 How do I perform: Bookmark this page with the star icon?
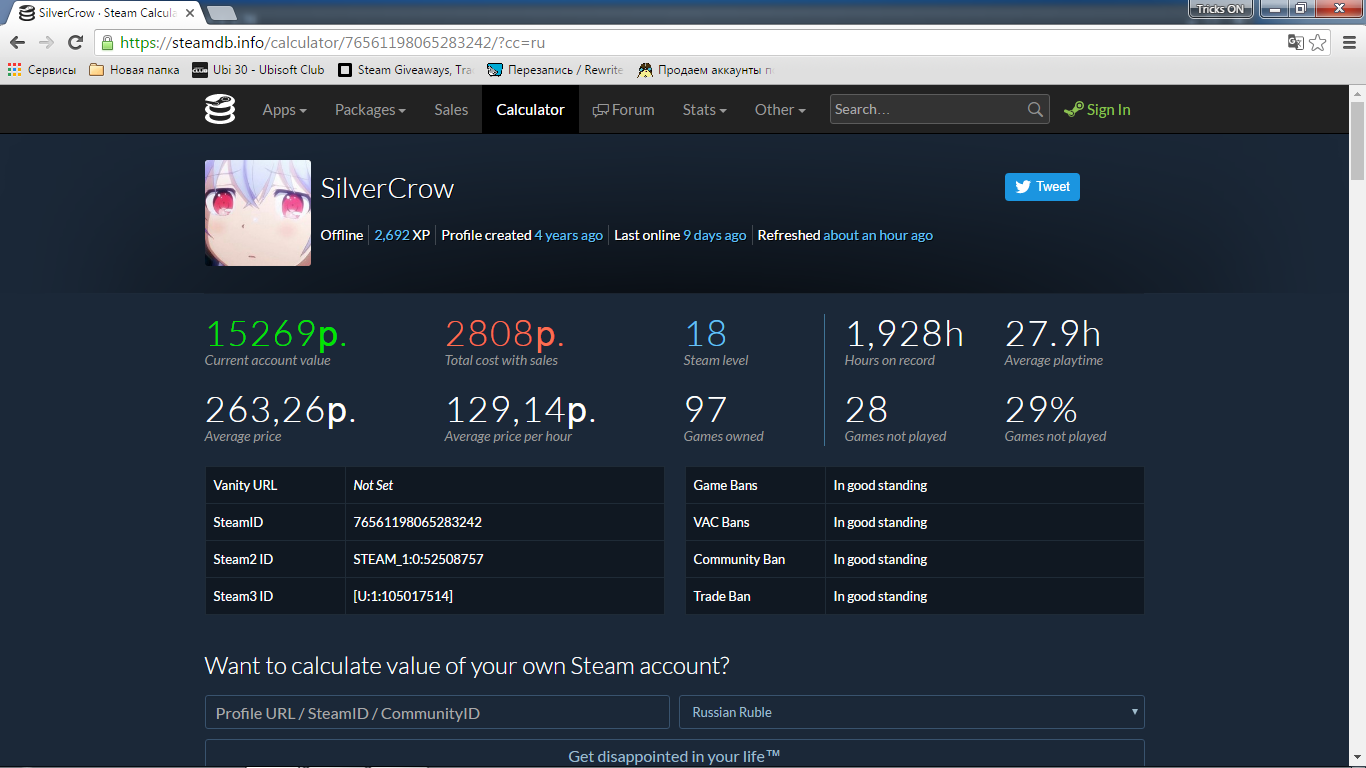(1318, 42)
